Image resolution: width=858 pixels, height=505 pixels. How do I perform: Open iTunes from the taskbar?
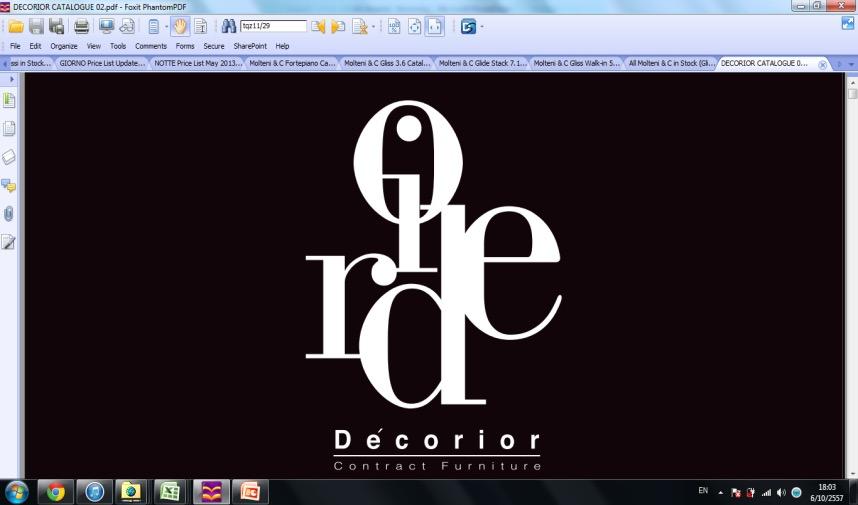click(x=94, y=492)
